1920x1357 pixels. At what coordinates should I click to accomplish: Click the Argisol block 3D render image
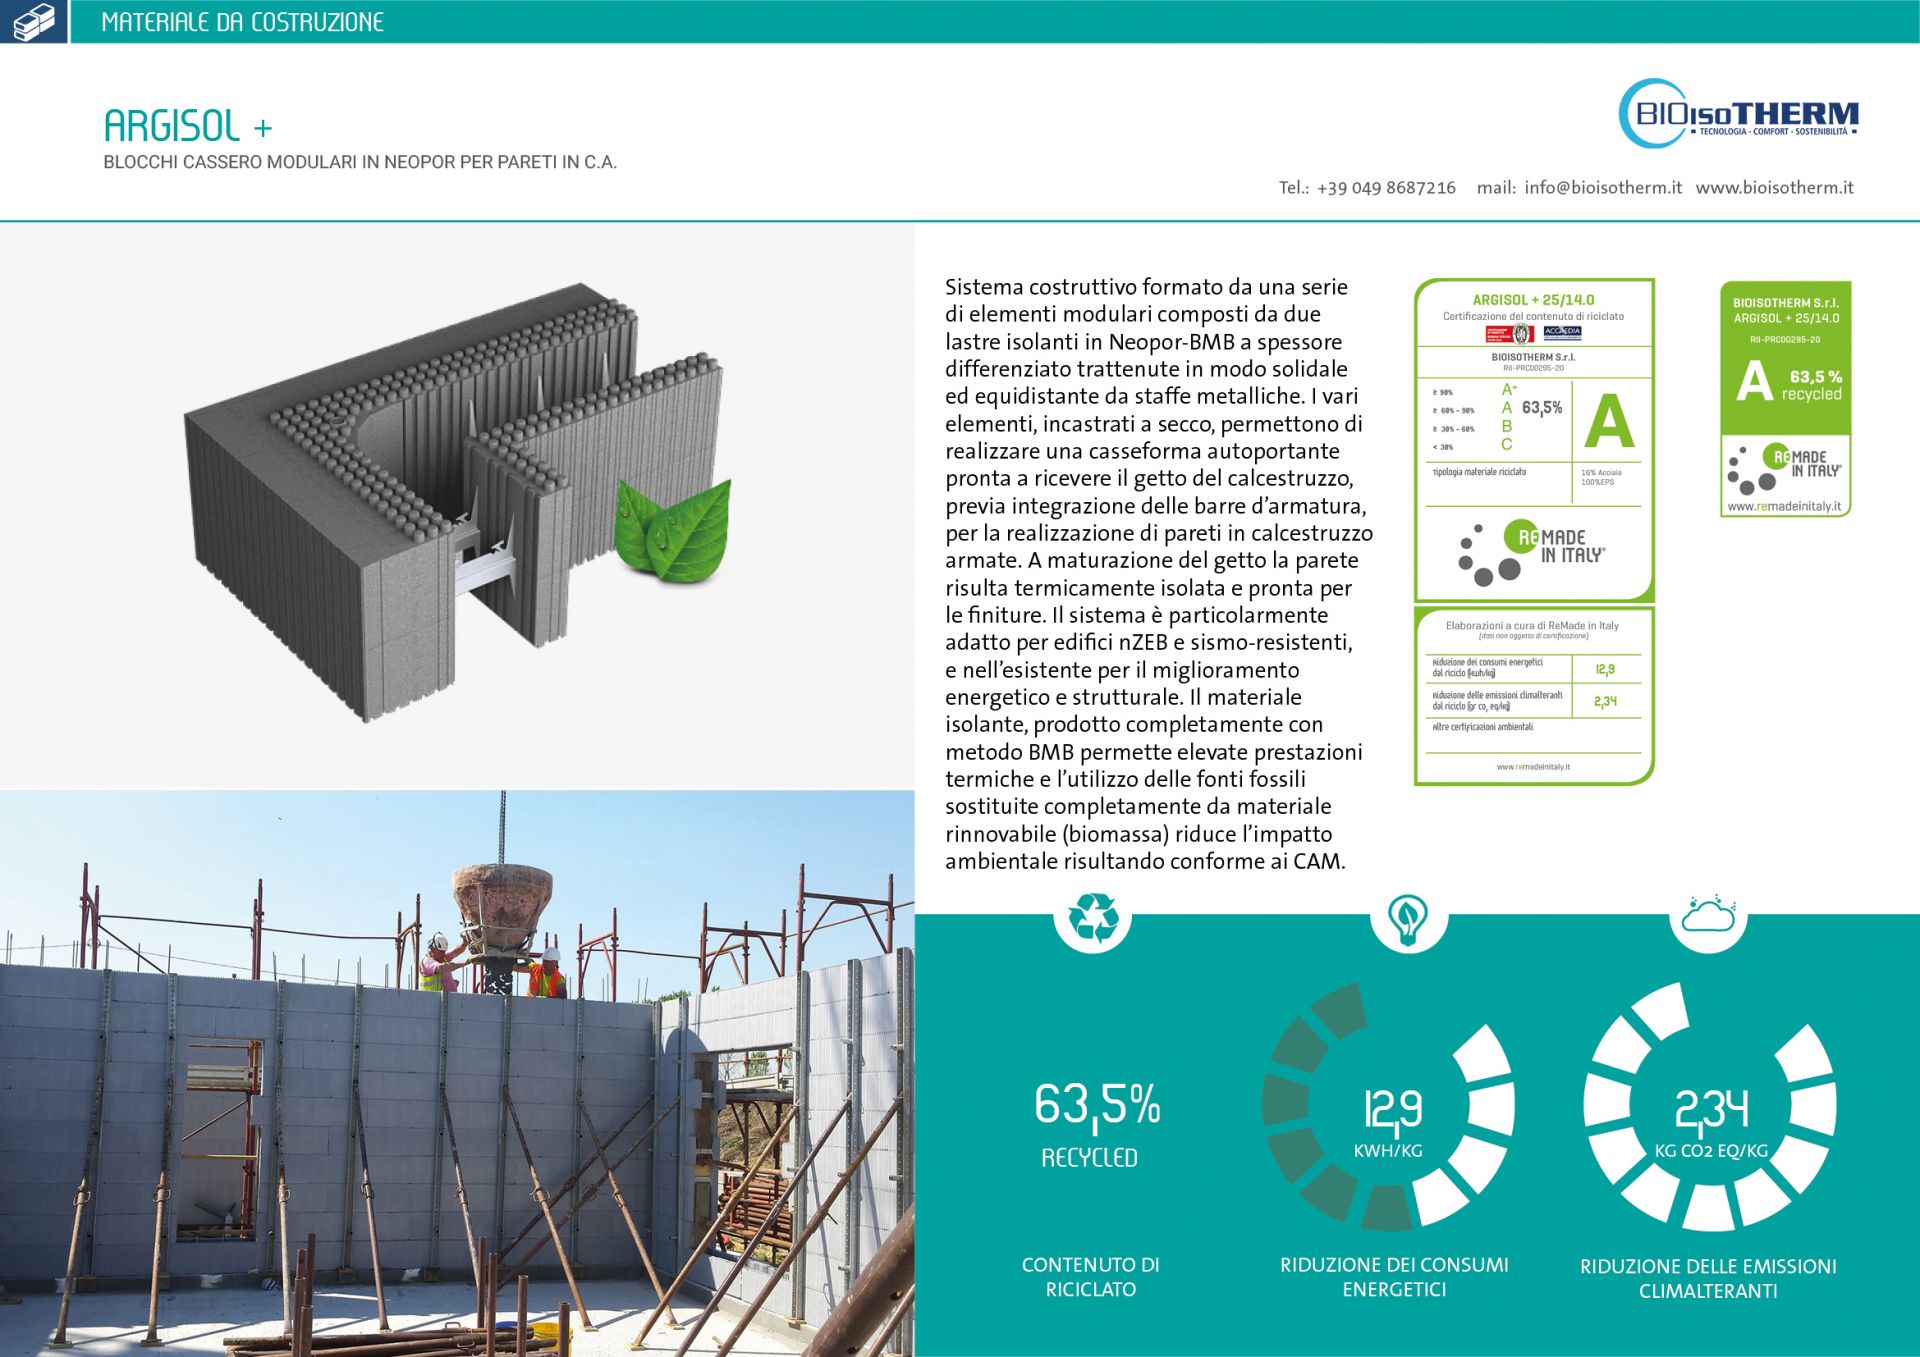click(457, 505)
